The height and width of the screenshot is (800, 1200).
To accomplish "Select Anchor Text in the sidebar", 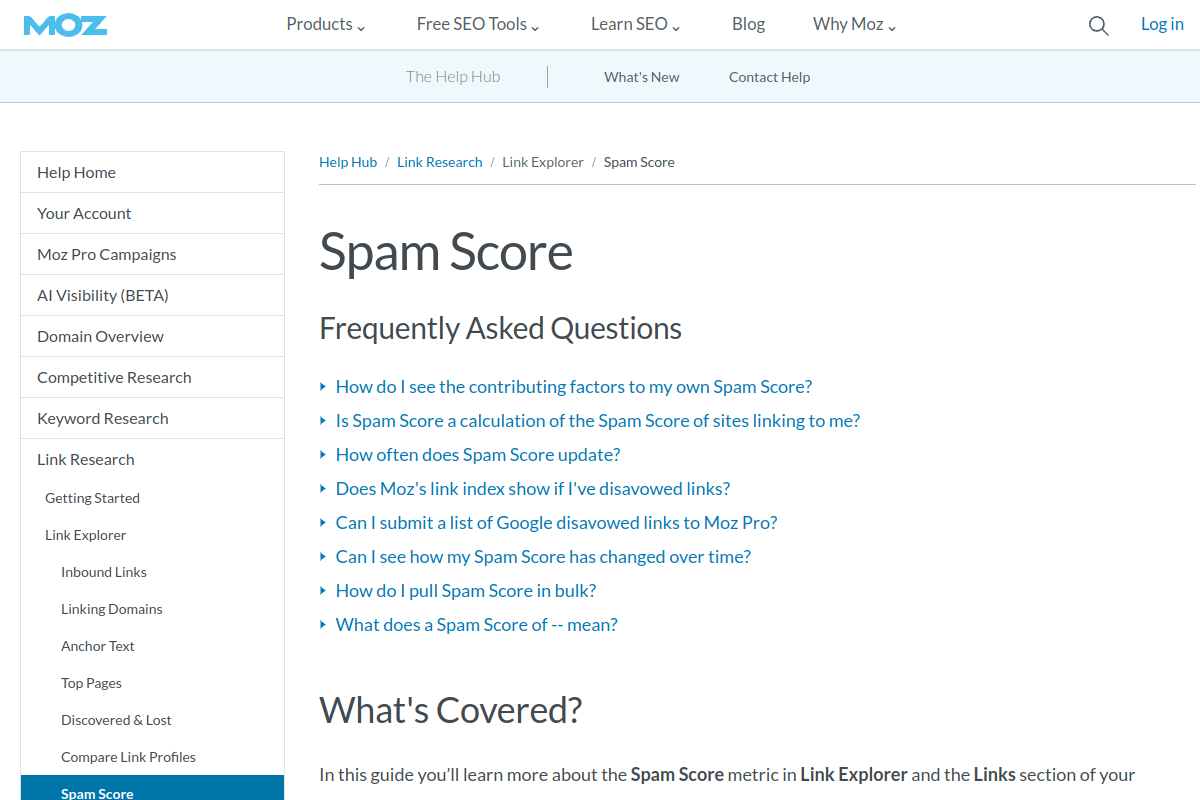I will point(97,645).
